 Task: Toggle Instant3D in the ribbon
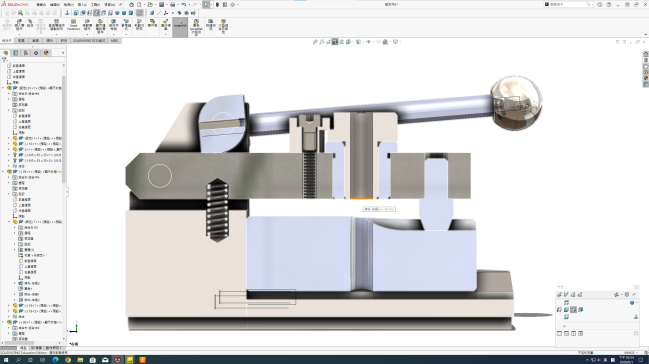(180, 27)
